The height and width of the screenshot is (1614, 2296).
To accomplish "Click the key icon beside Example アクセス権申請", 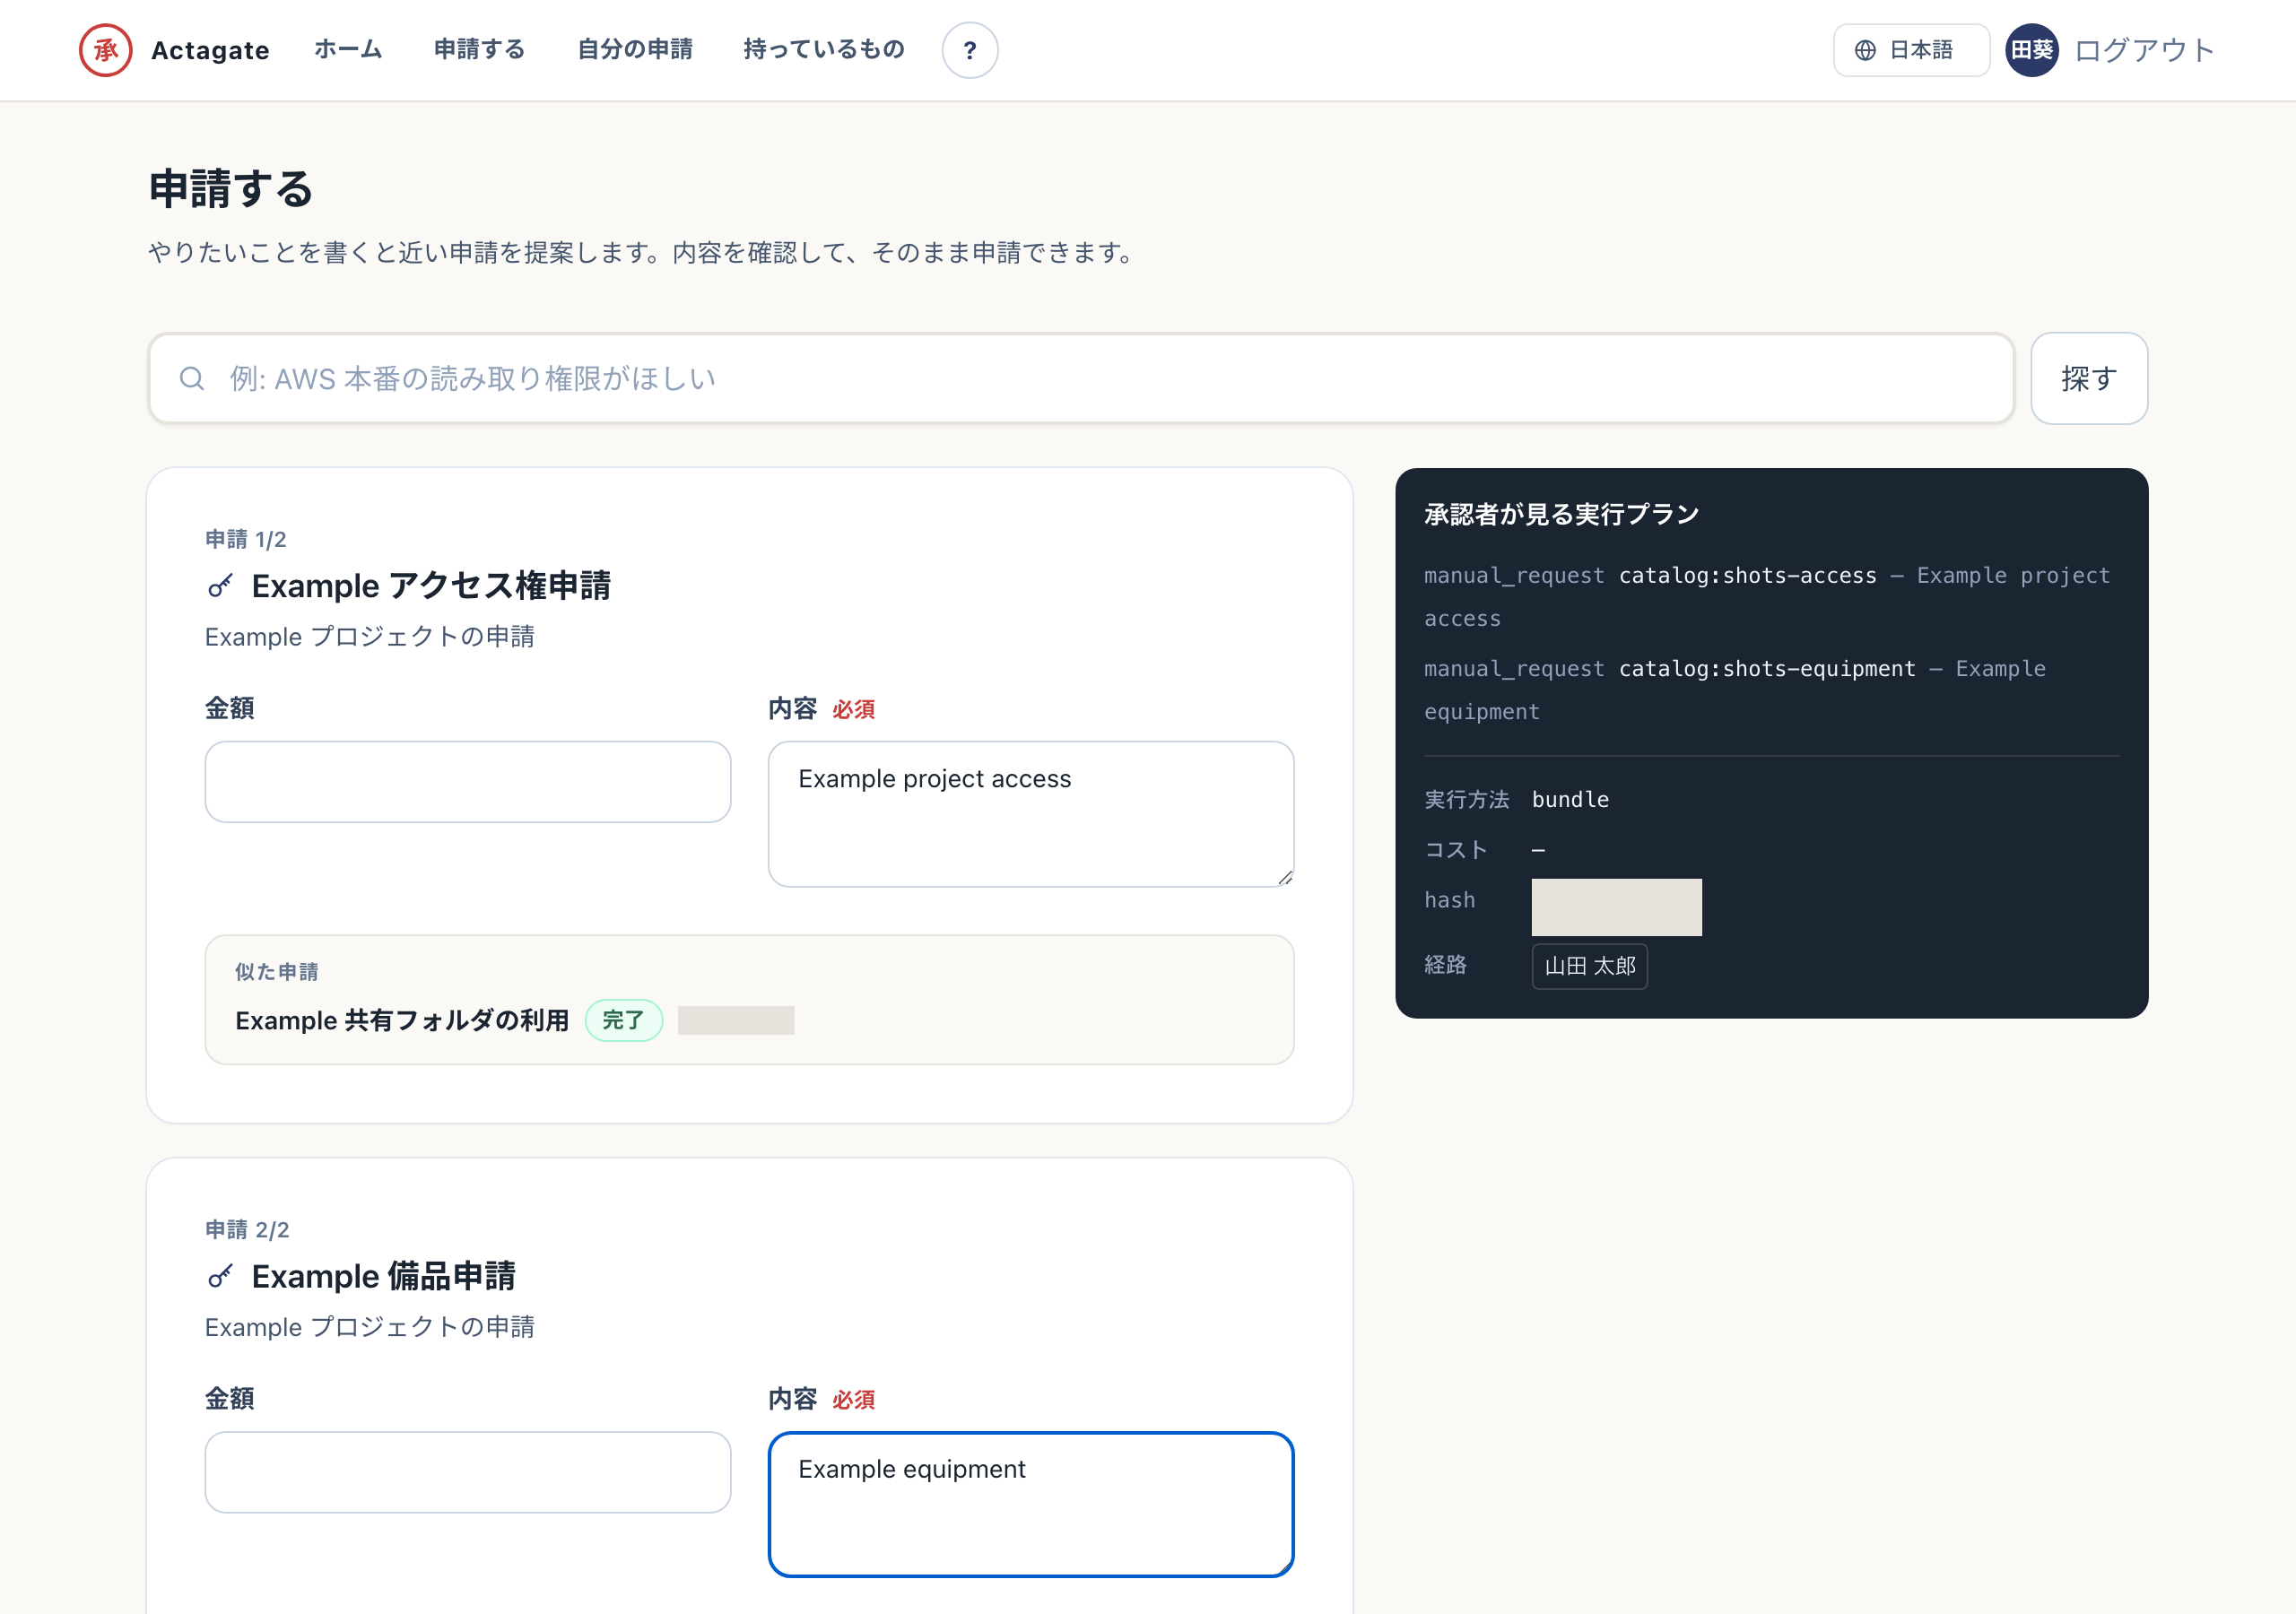I will click(x=220, y=586).
